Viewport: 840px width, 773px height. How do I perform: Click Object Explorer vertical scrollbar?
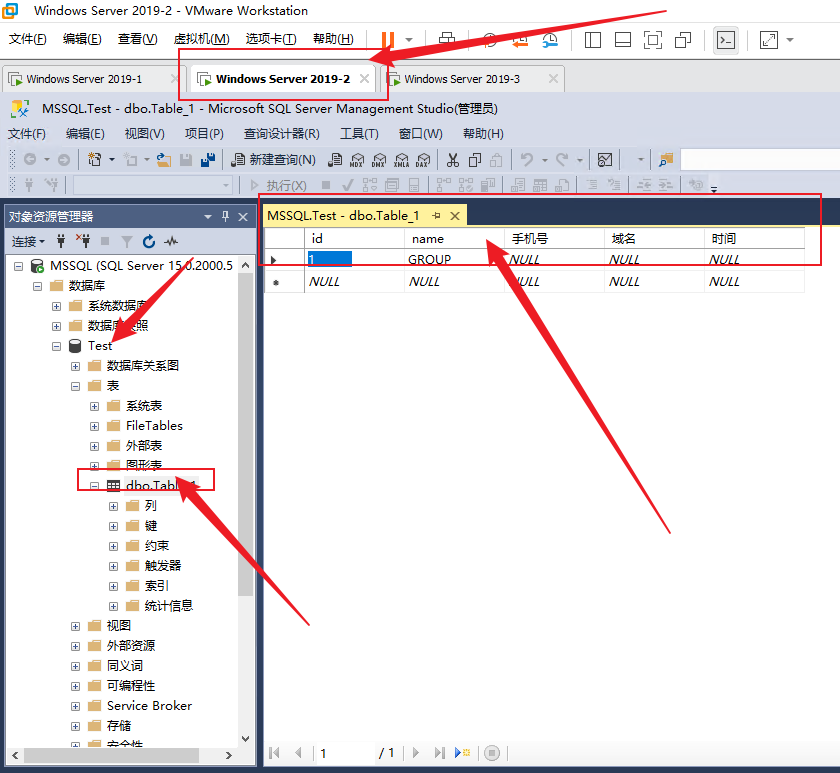(x=245, y=434)
